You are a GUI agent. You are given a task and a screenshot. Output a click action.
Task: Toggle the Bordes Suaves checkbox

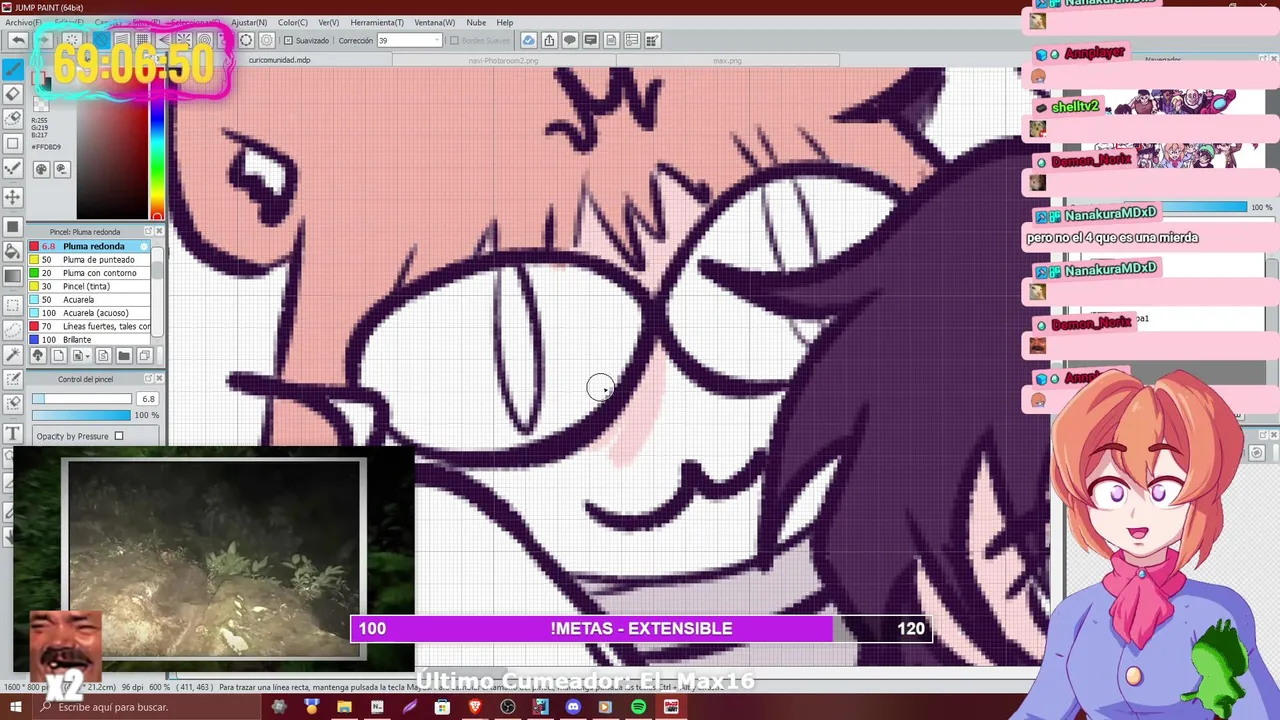click(x=454, y=41)
